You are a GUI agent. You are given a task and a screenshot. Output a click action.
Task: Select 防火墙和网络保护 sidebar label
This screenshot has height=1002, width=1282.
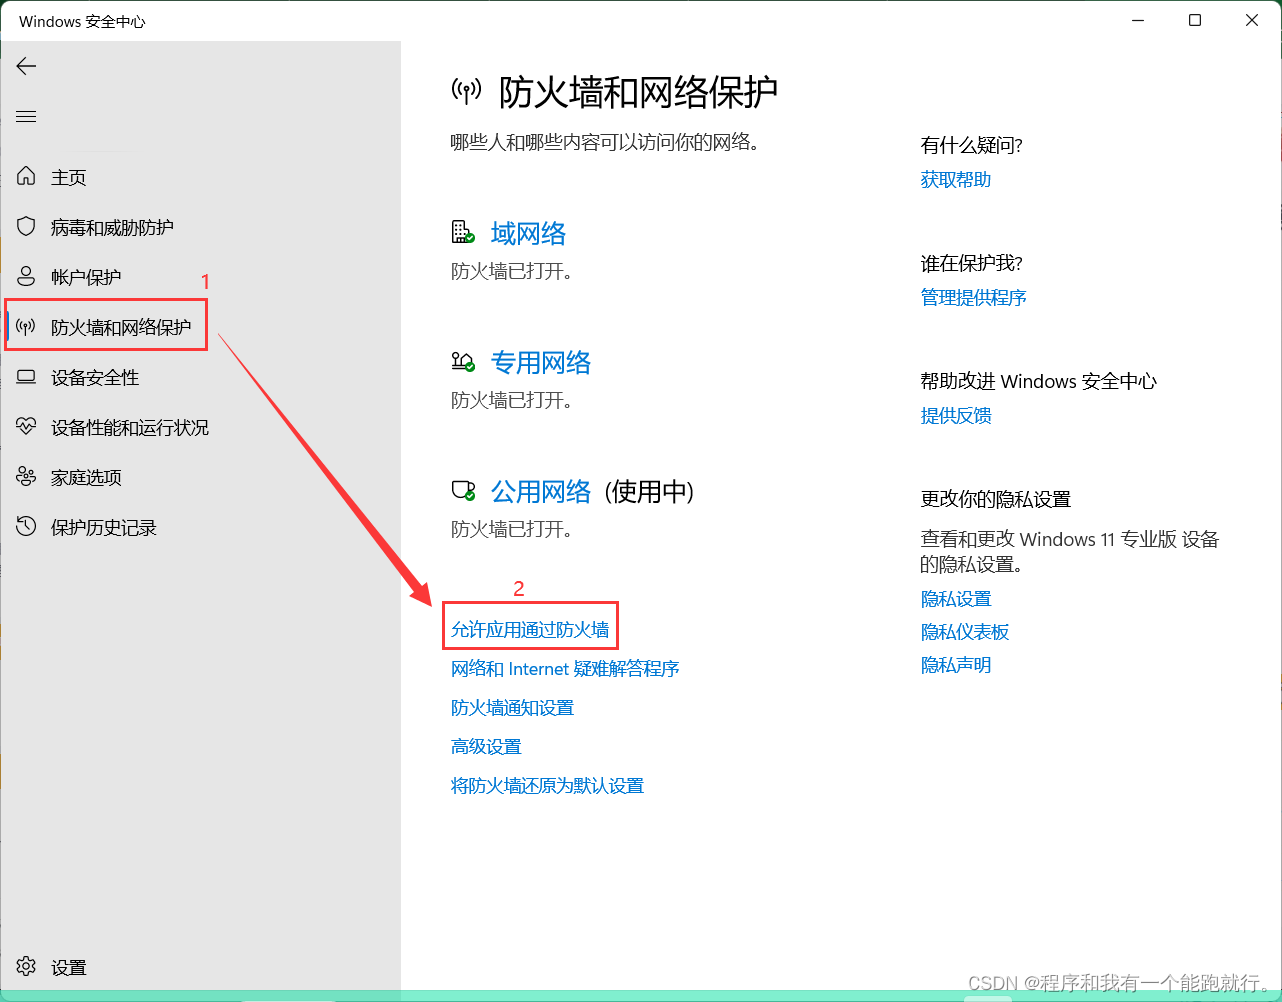[121, 327]
